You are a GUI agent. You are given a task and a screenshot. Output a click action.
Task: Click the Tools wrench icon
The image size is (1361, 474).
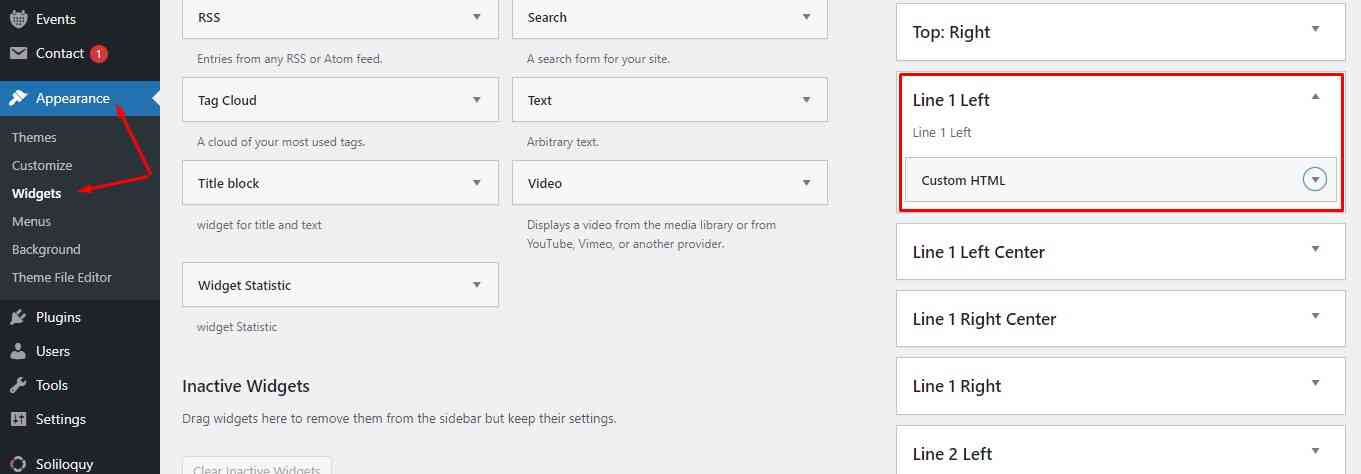point(18,385)
